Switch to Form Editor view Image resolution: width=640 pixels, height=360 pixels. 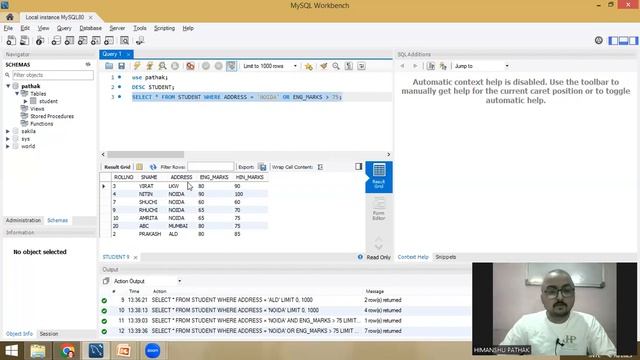point(379,209)
